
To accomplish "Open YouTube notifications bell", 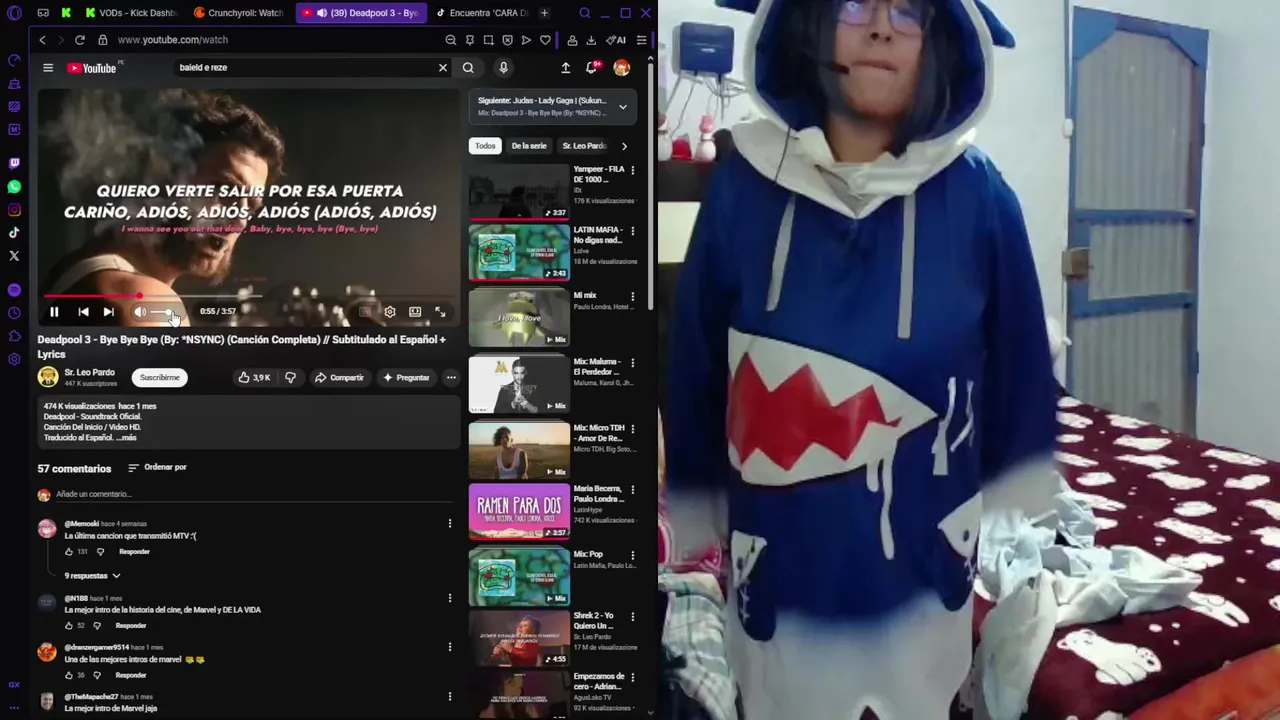I will pyautogui.click(x=592, y=68).
